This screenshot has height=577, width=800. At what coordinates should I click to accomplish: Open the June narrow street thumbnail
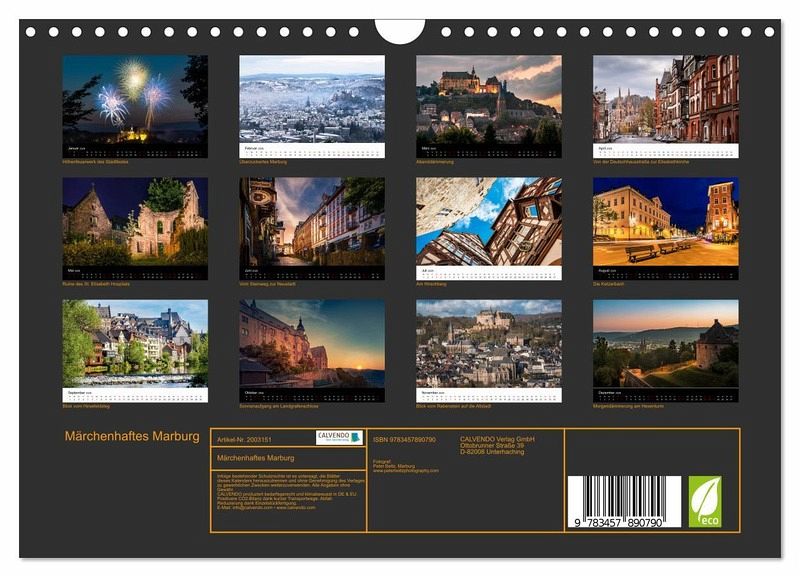point(312,221)
